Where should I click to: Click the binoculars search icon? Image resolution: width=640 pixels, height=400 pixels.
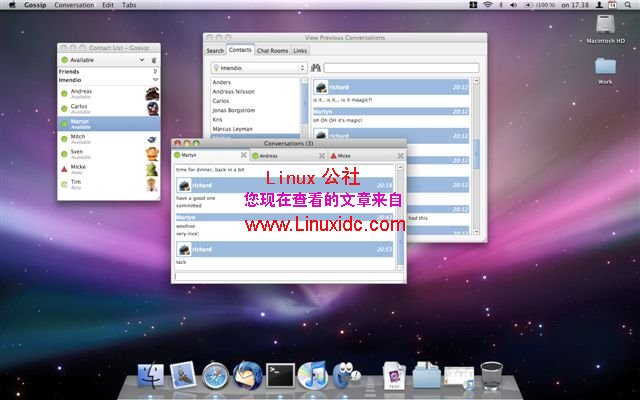[x=316, y=68]
